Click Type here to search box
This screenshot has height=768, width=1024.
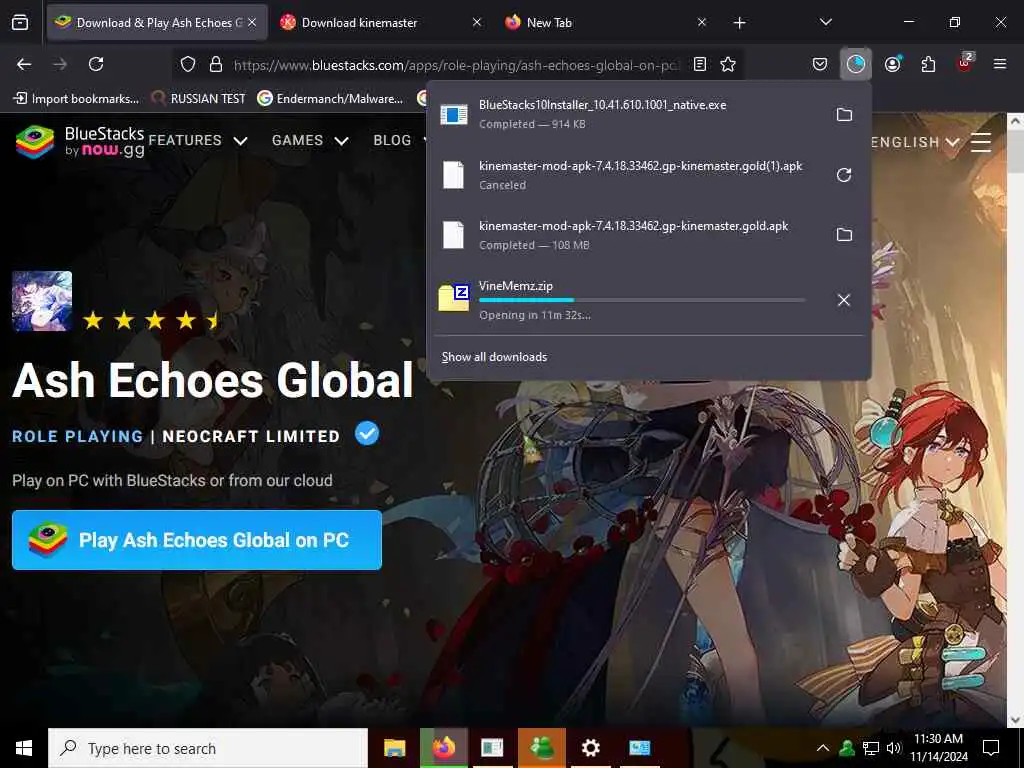pyautogui.click(x=208, y=748)
